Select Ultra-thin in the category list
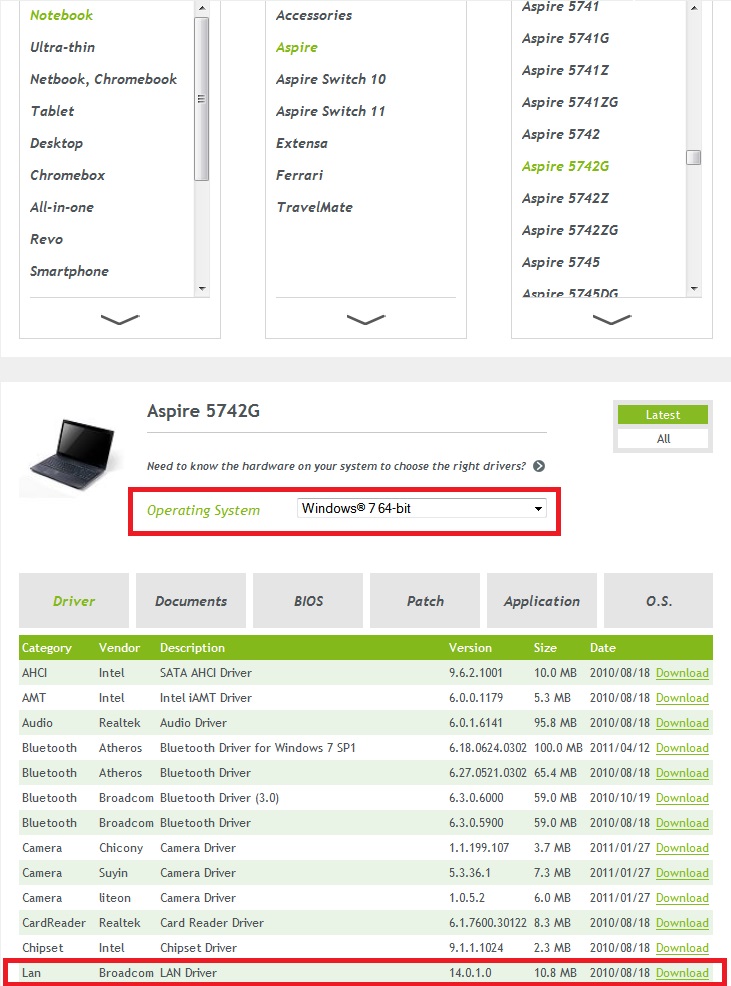The width and height of the screenshot is (731, 986). tap(62, 47)
